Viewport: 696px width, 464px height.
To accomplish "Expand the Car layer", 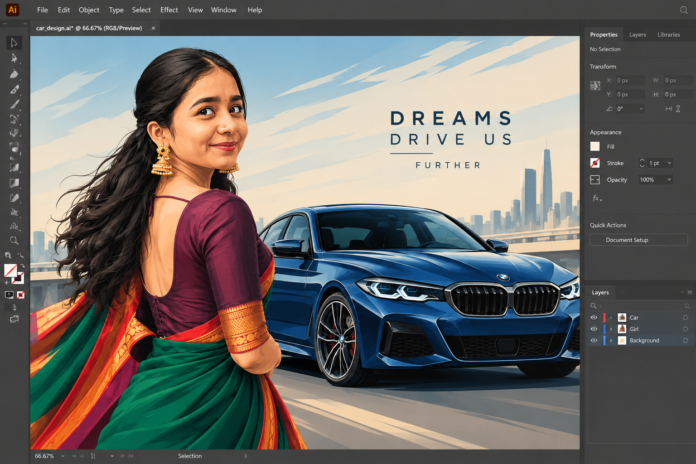I will click(611, 317).
